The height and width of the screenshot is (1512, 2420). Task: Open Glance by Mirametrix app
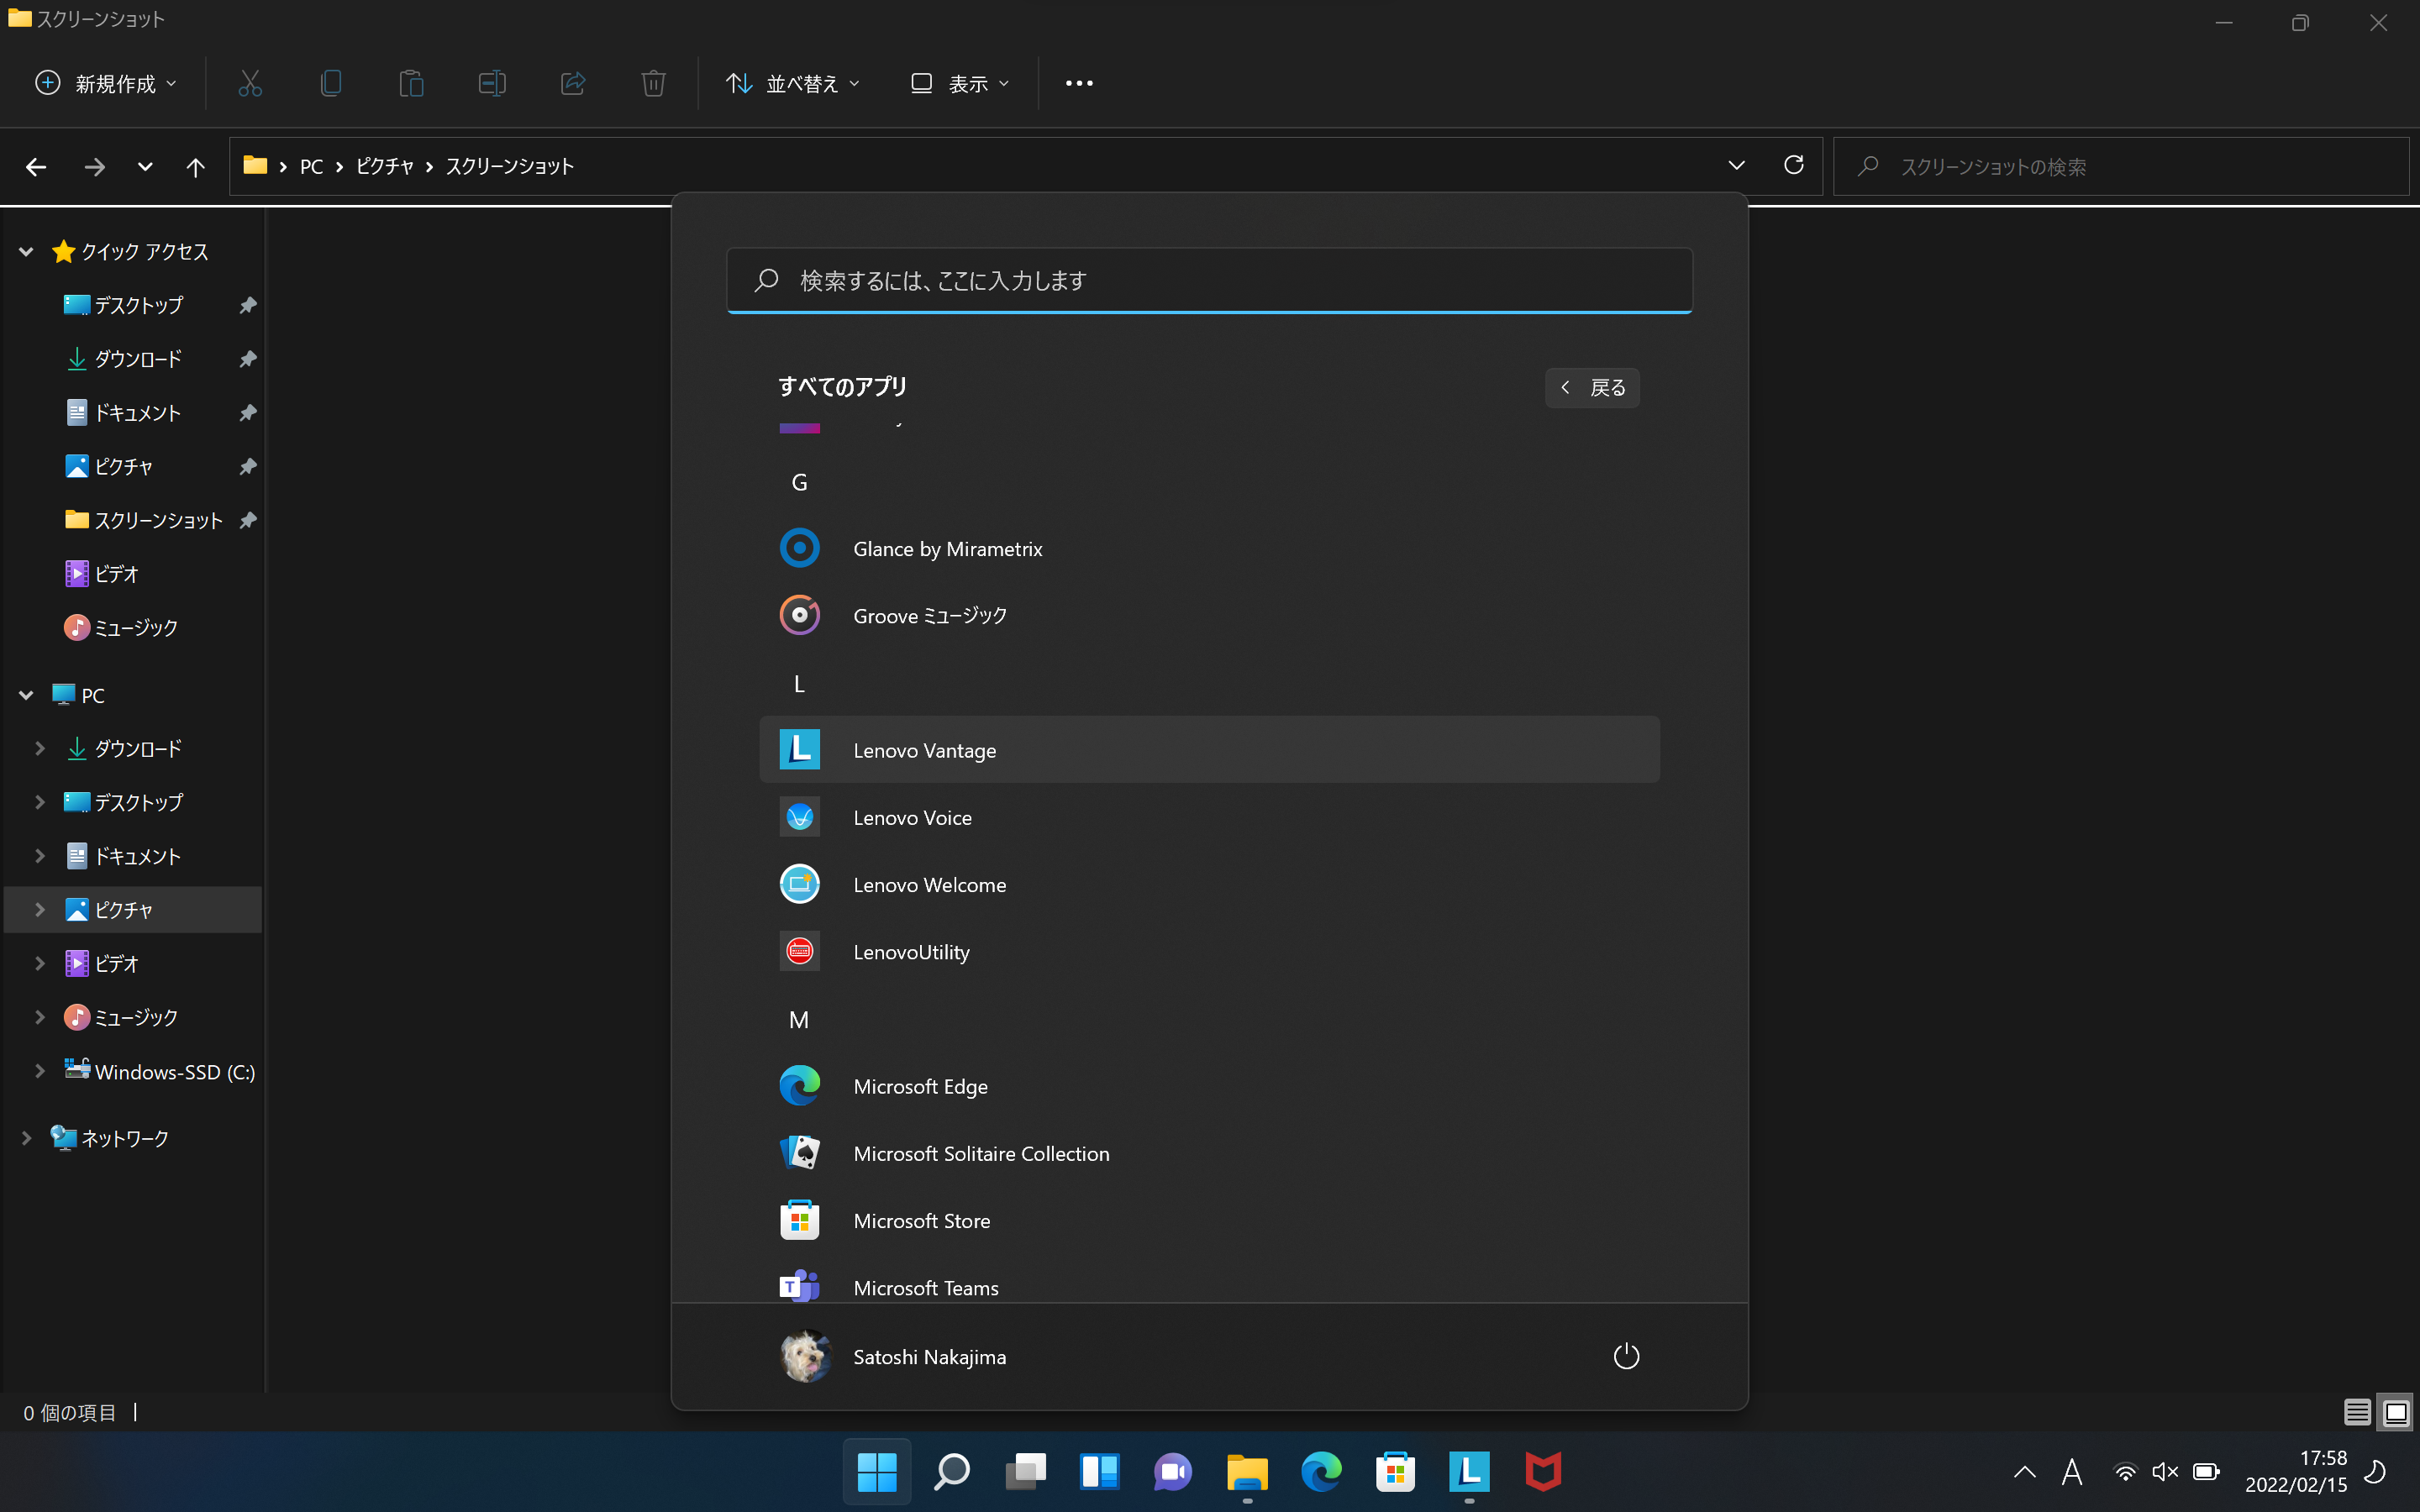[1209, 548]
